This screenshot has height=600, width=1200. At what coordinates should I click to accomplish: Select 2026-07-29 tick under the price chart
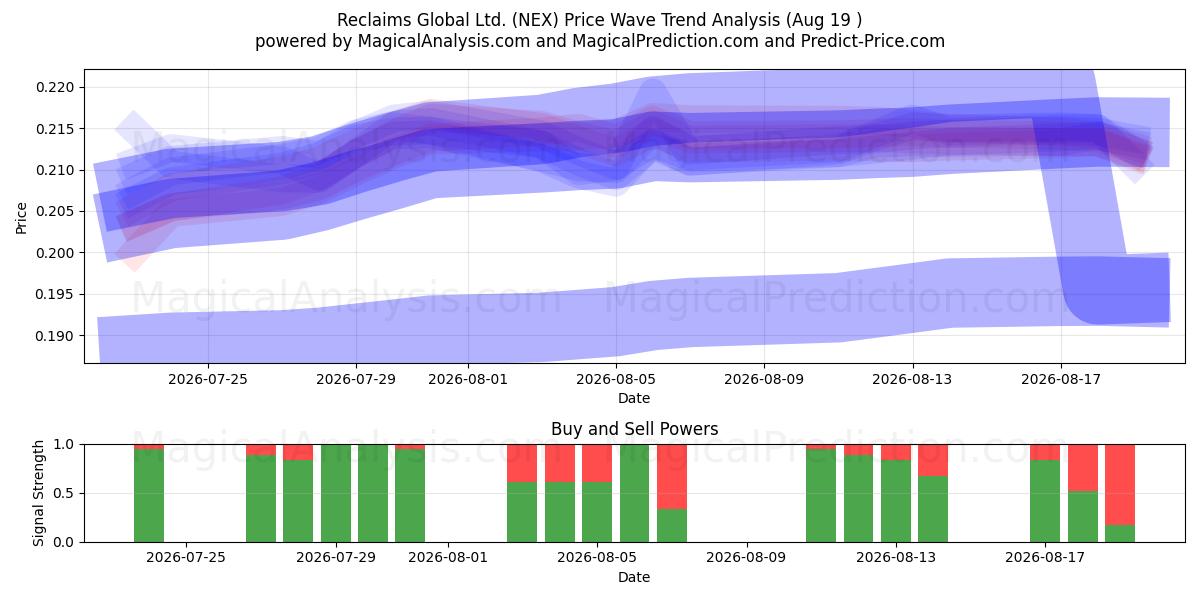pyautogui.click(x=357, y=379)
